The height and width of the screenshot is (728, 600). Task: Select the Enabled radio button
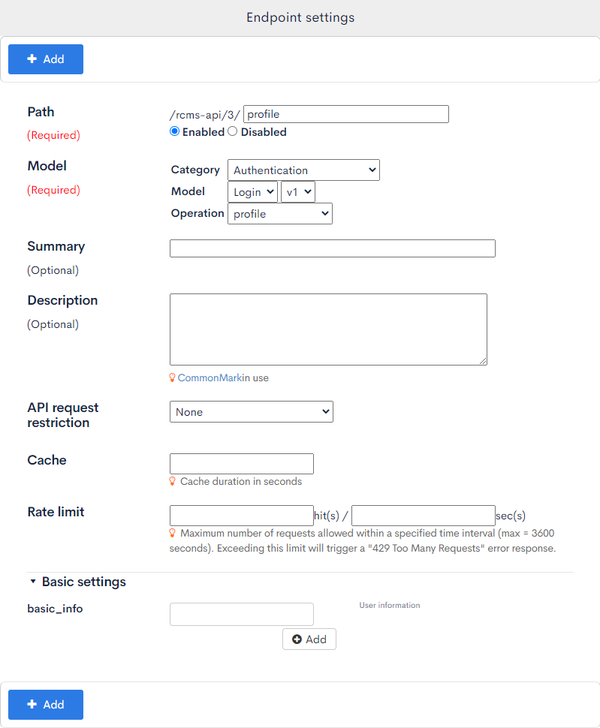click(175, 131)
